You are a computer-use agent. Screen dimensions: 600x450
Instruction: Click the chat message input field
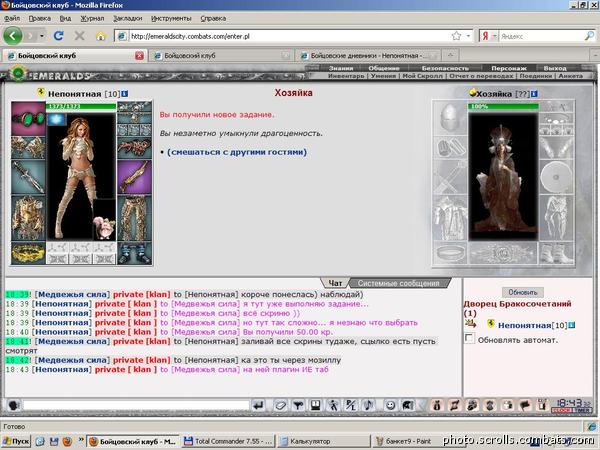136,405
